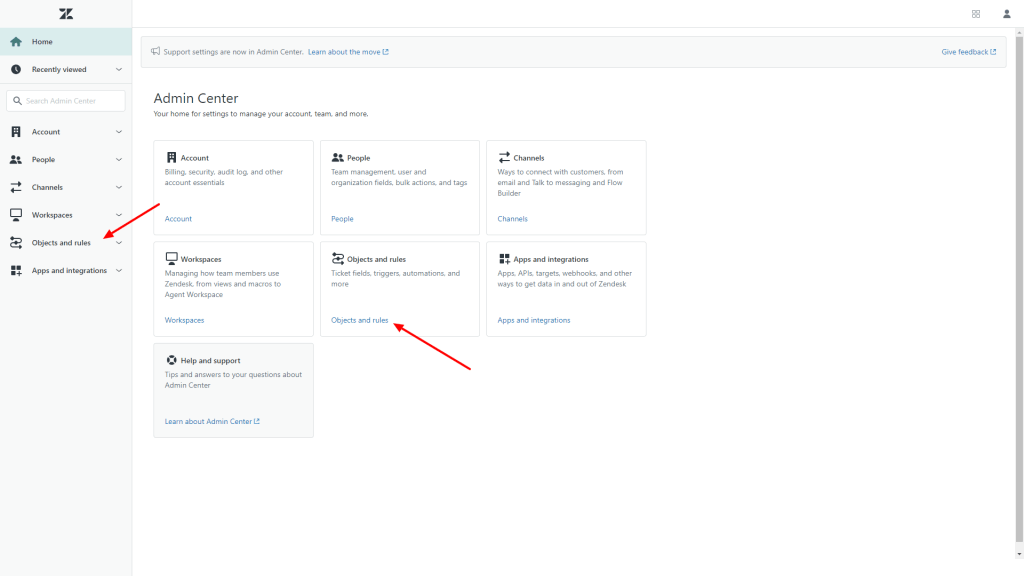Click the Search Admin Center field
This screenshot has height=576, width=1024.
click(x=66, y=100)
